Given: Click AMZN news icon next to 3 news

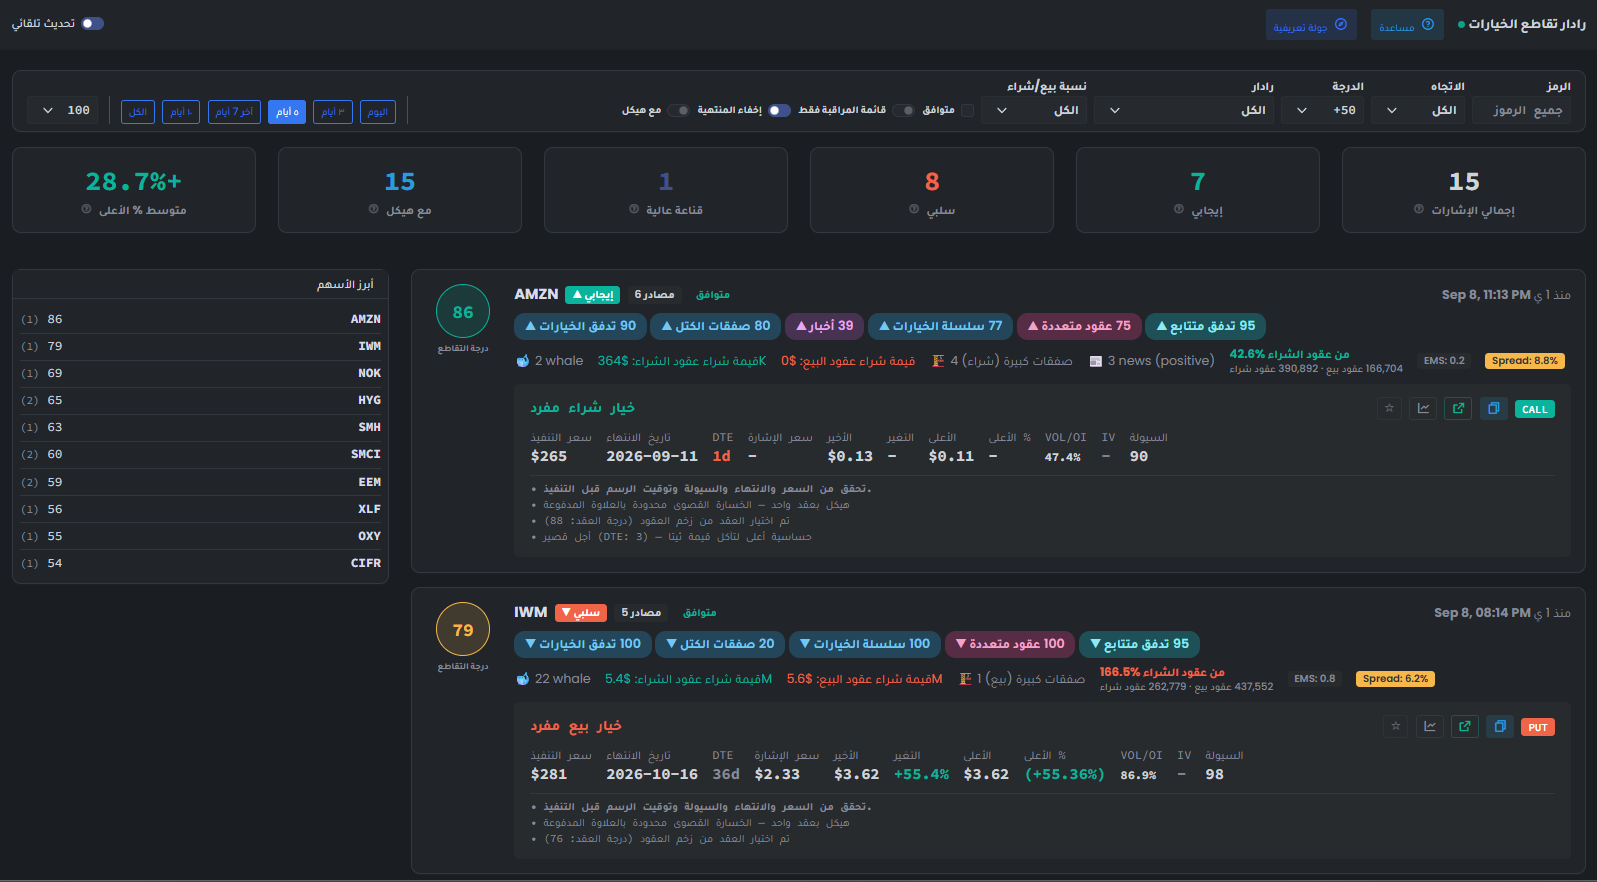Looking at the screenshot, I should 1096,361.
